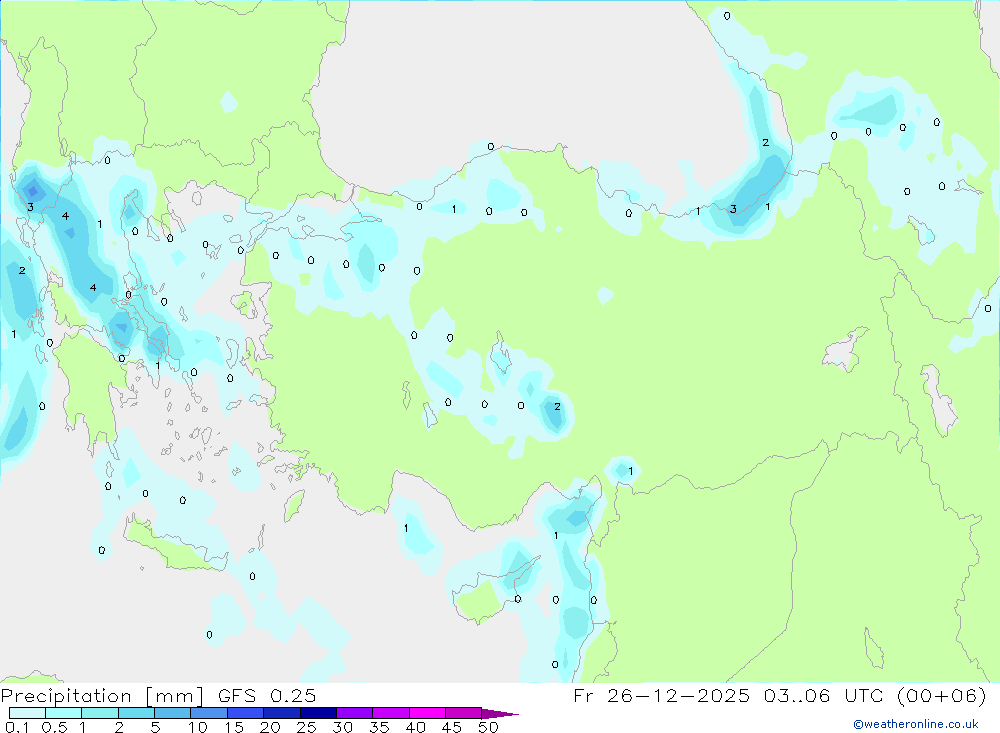This screenshot has width=1000, height=733.
Task: Click the 0.5 to 1 mm legend swatch
Action: [63, 713]
